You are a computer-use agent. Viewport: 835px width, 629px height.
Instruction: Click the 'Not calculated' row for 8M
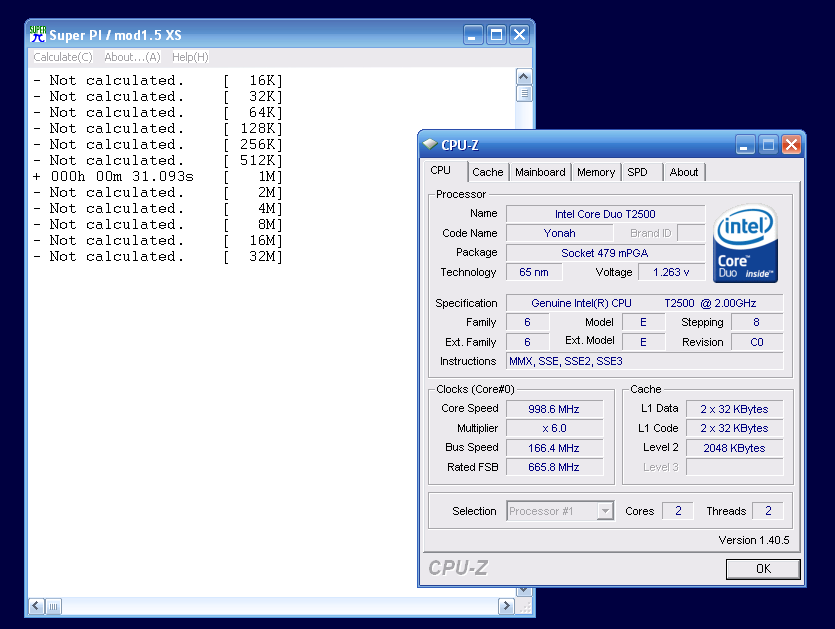tap(158, 224)
